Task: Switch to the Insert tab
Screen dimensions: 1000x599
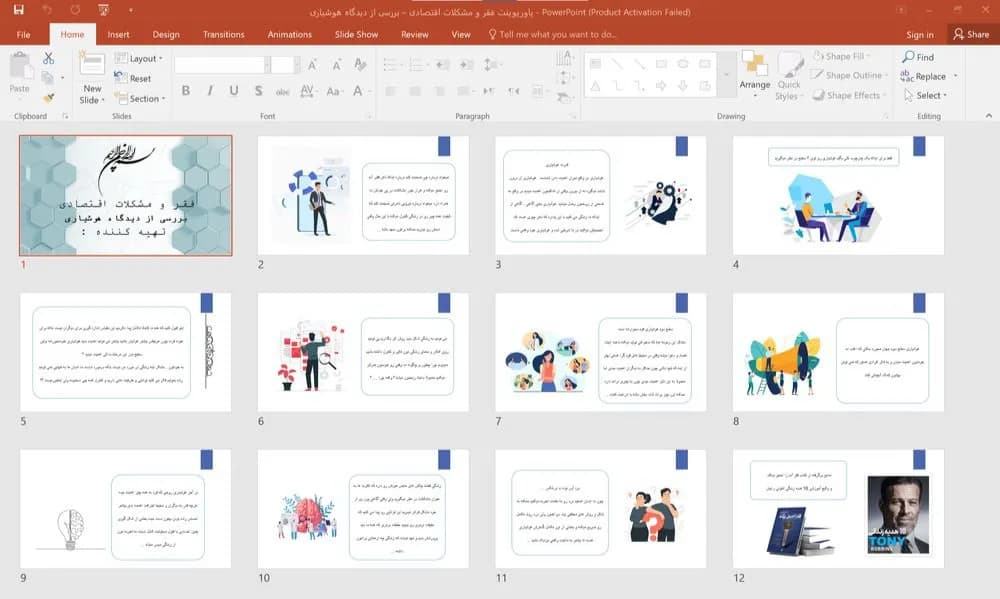Action: click(118, 34)
